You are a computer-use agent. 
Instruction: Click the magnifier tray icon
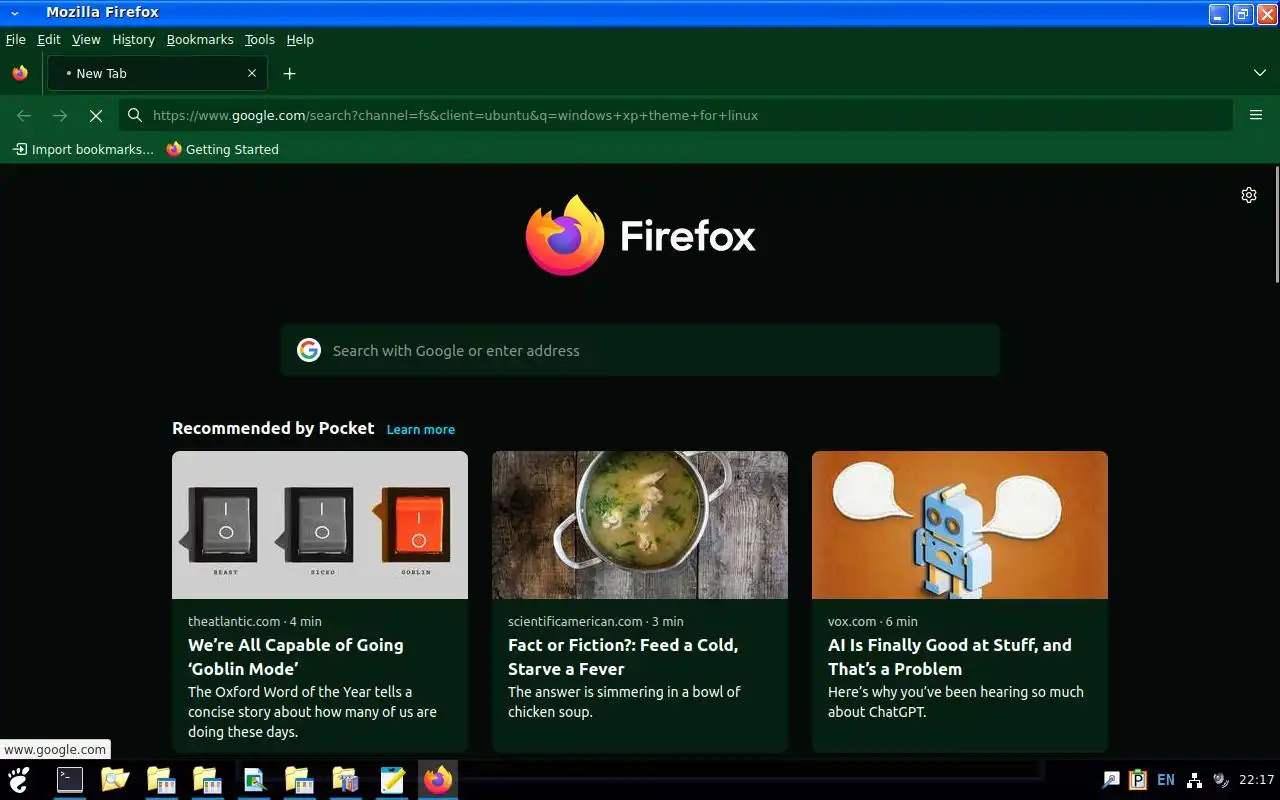coord(1111,780)
